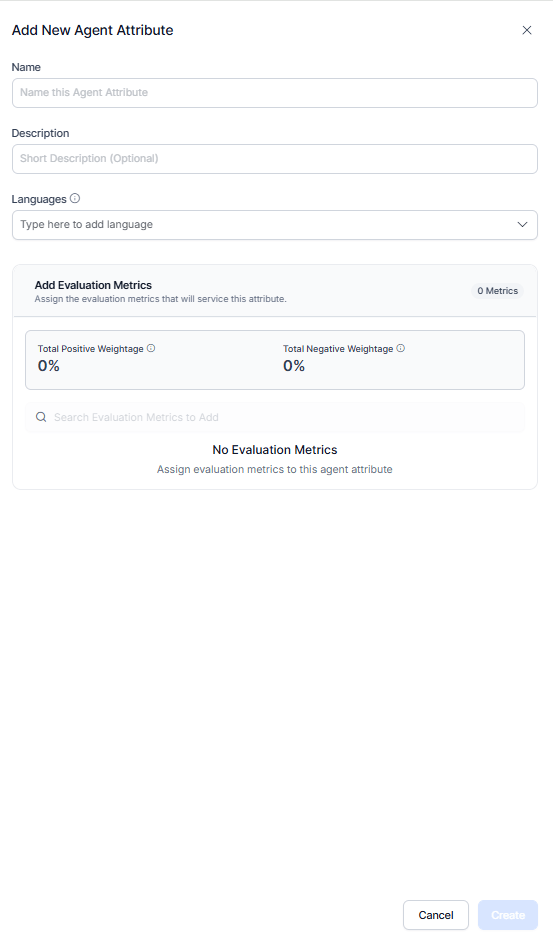553x940 pixels.
Task: Focus the Search Evaluation Metrics to Add box
Action: tap(275, 417)
